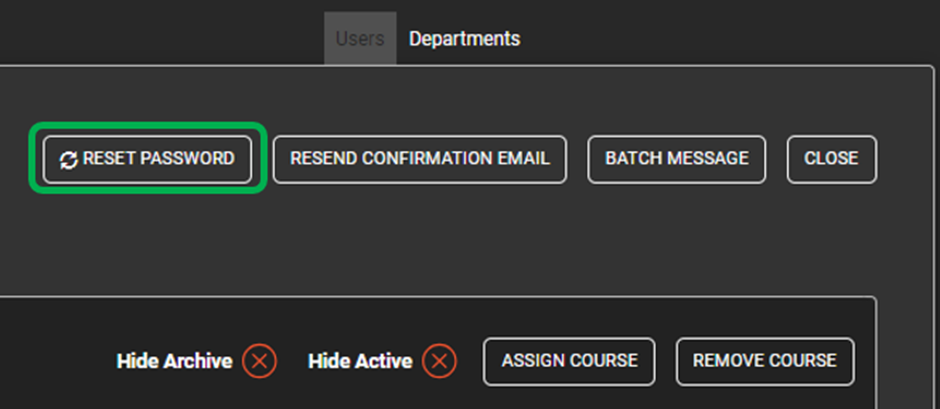940x409 pixels.
Task: Send a batch message to users
Action: [677, 159]
